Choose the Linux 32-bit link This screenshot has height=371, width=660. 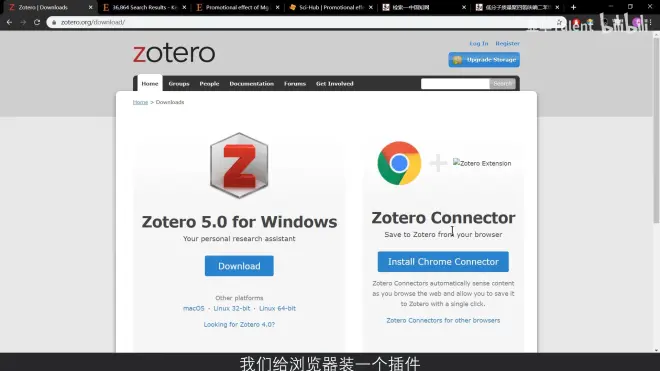point(232,308)
